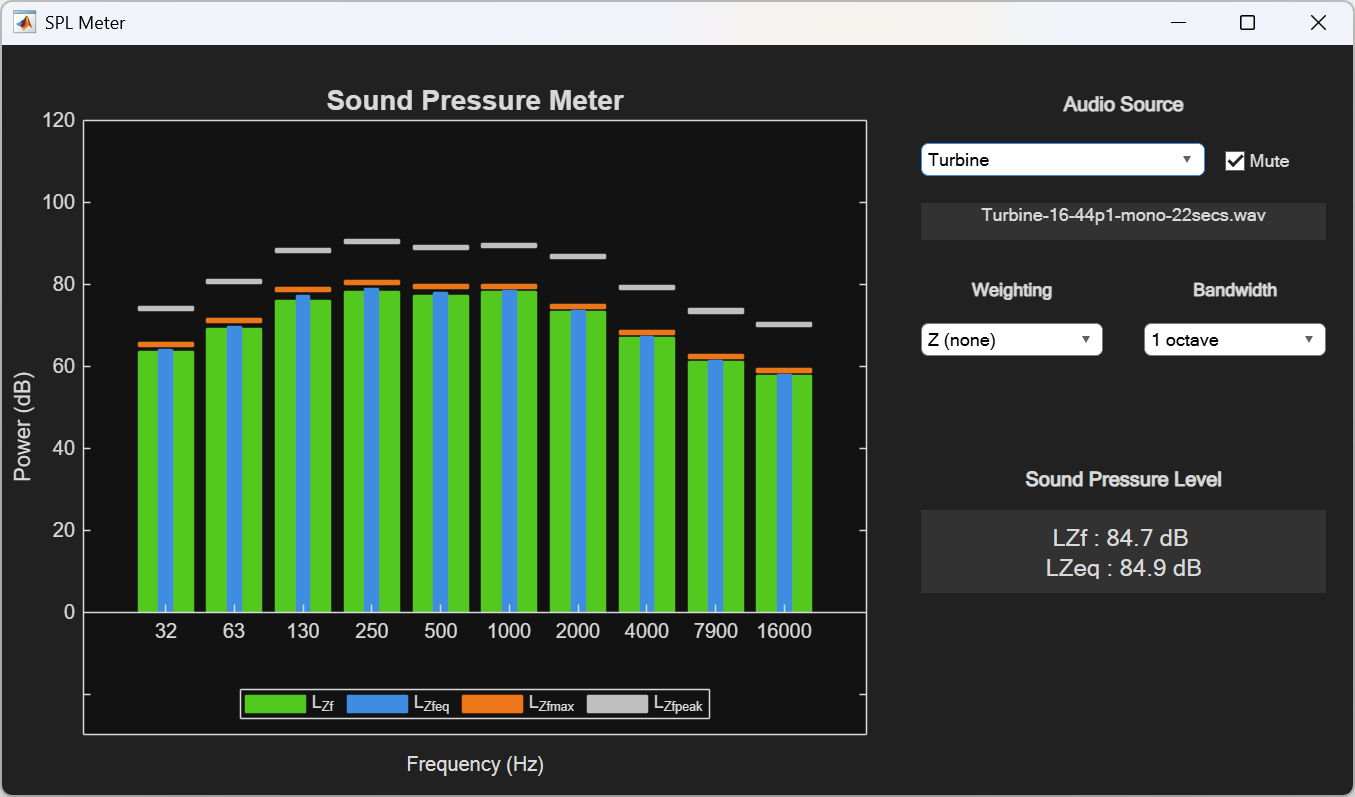Viewport: 1355px width, 797px height.
Task: Close the SPL Meter window
Action: [x=1318, y=22]
